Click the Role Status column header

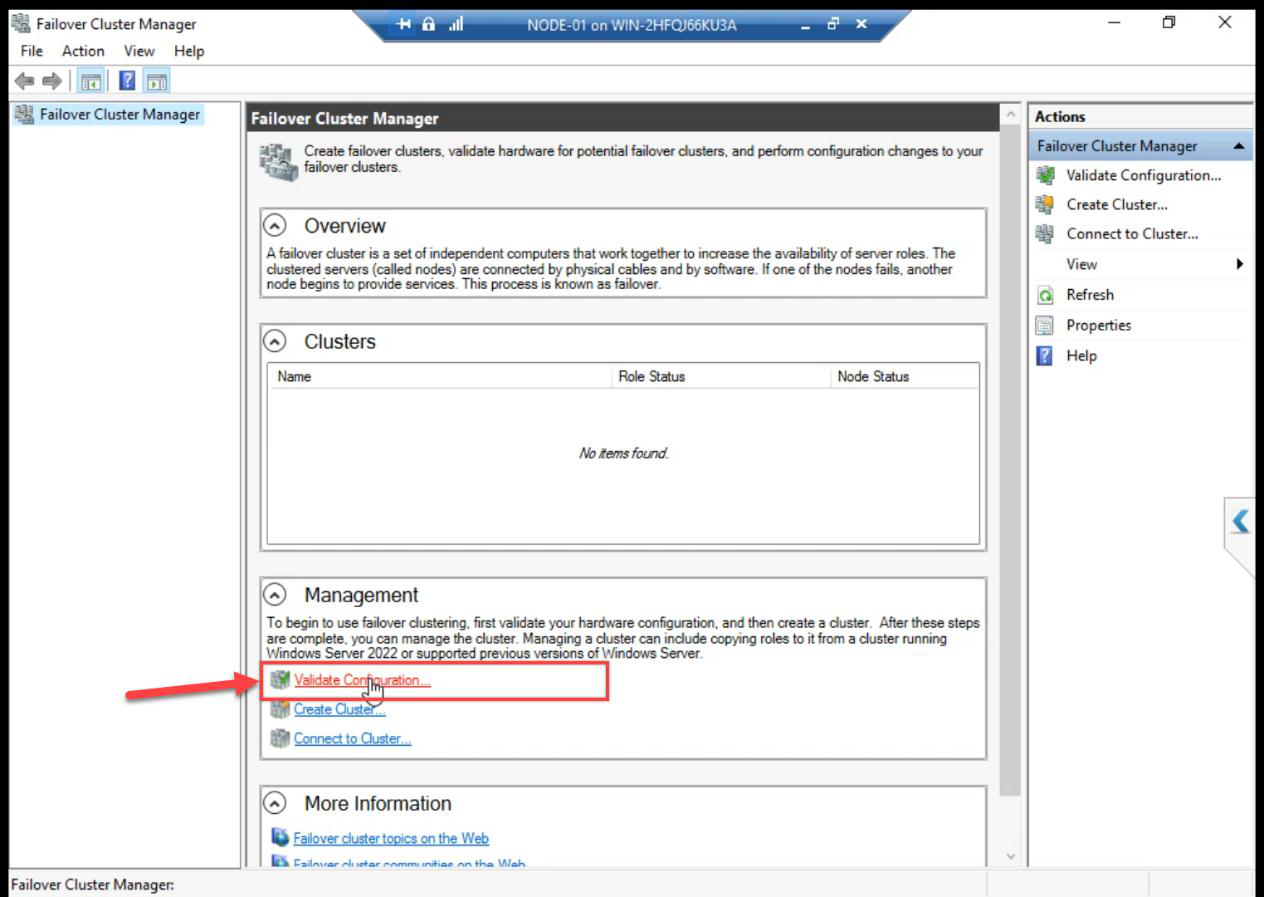[721, 376]
